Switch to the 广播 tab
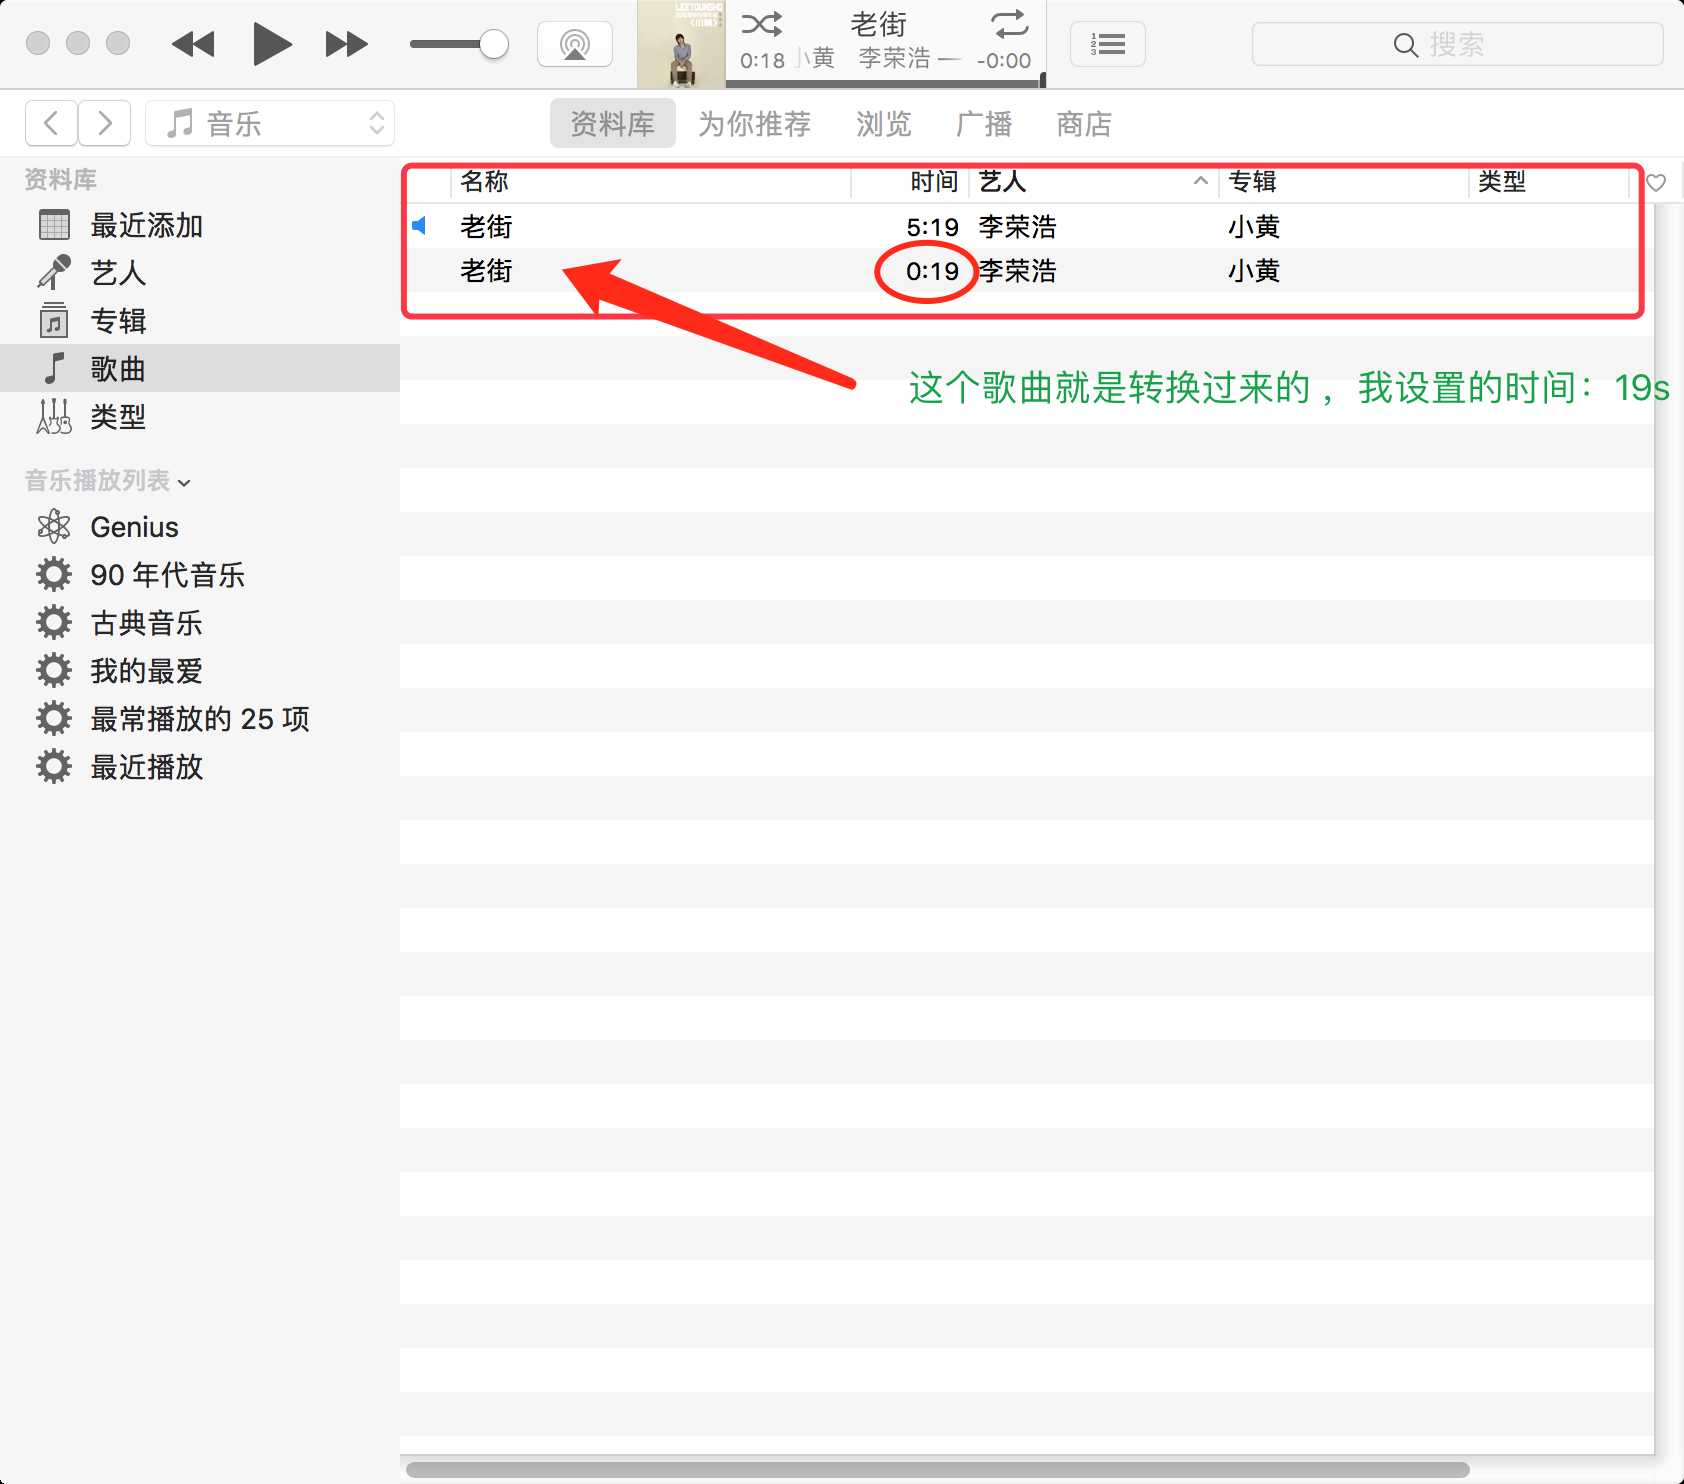Screen dimensions: 1684x1484 click(x=984, y=123)
